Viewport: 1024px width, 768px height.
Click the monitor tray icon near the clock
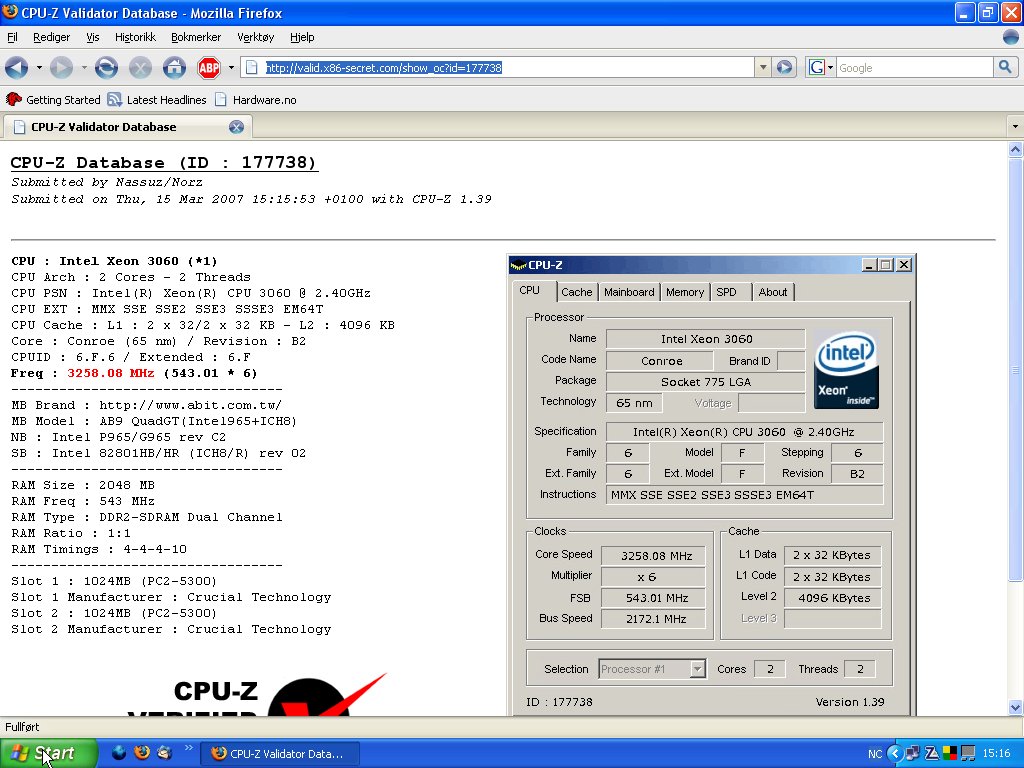click(x=968, y=754)
